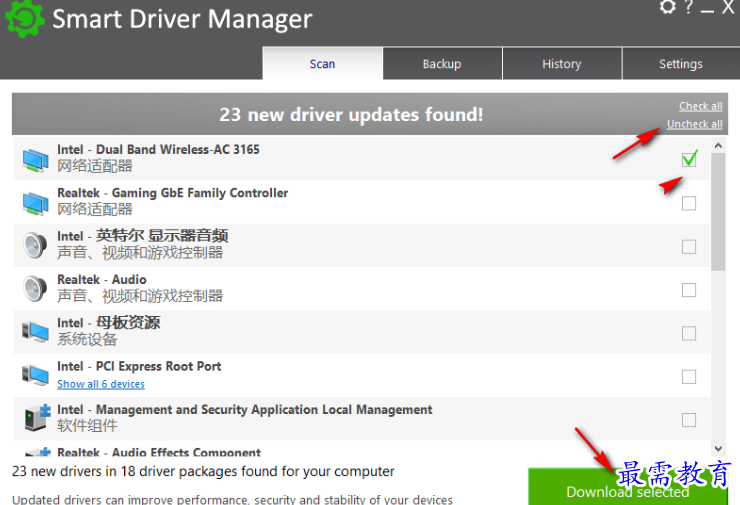
Task: Click the Check all link
Action: point(701,106)
